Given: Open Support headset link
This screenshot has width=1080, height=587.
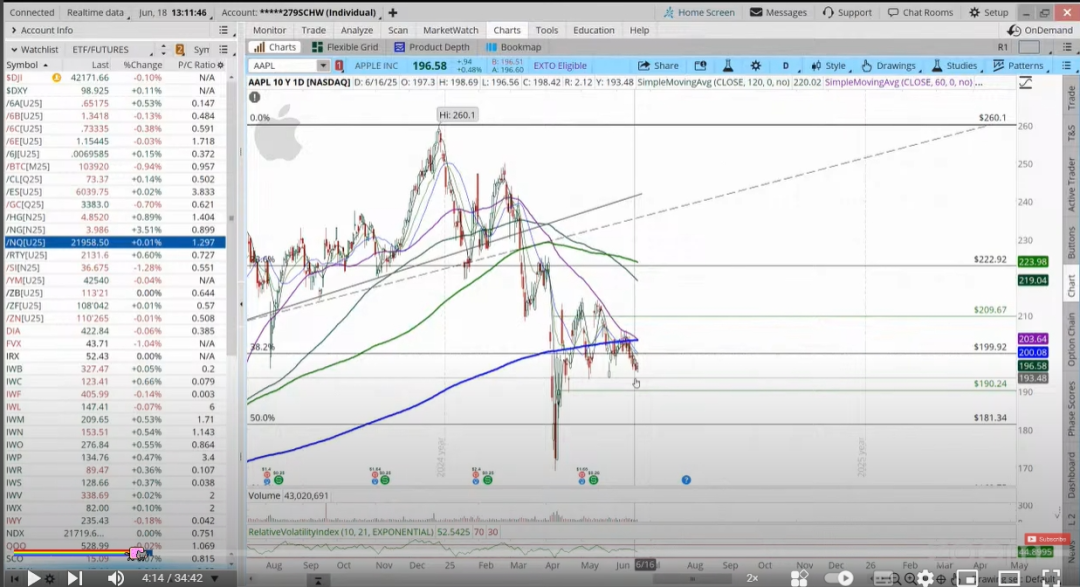Looking at the screenshot, I should point(847,12).
